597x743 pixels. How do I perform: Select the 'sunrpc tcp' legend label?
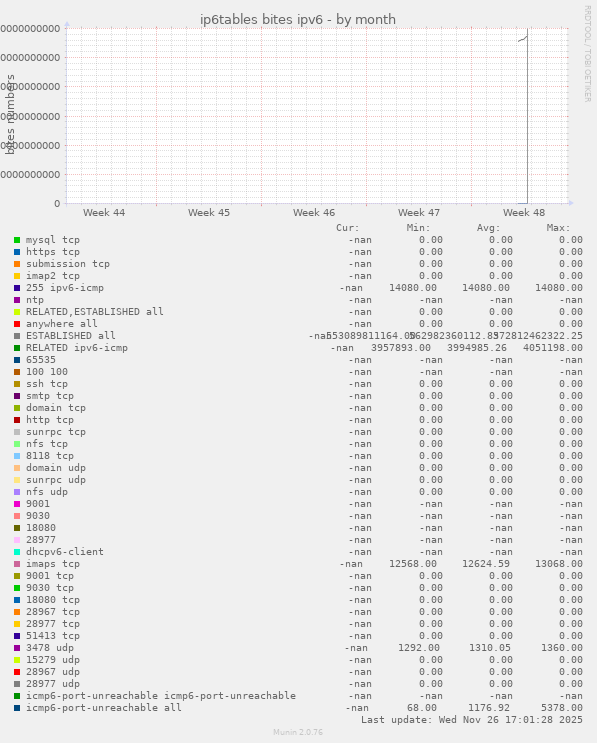click(56, 432)
